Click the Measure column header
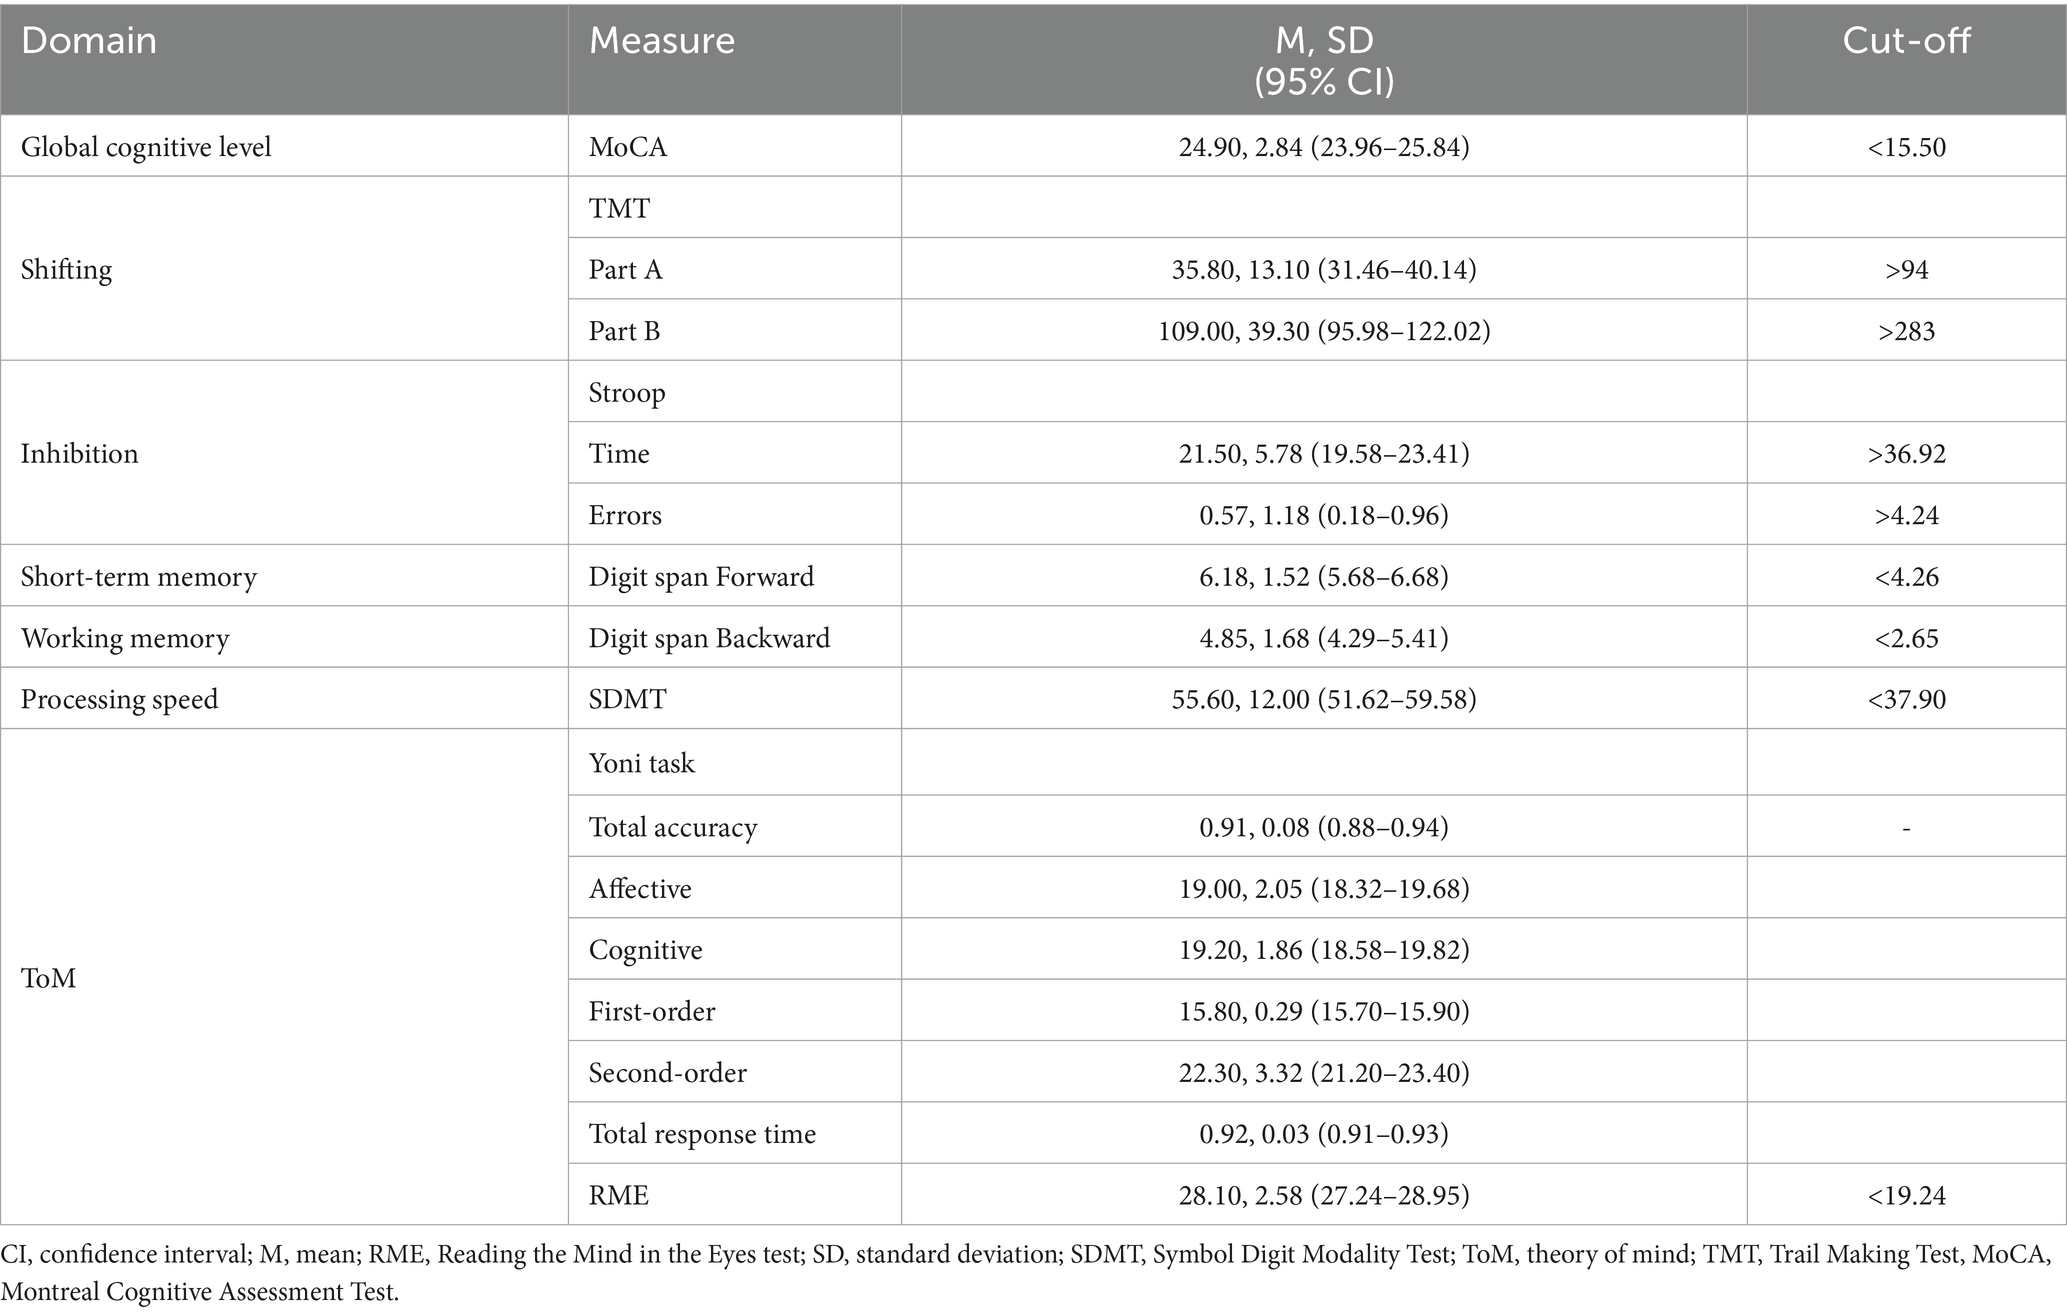The height and width of the screenshot is (1314, 2067). click(662, 41)
